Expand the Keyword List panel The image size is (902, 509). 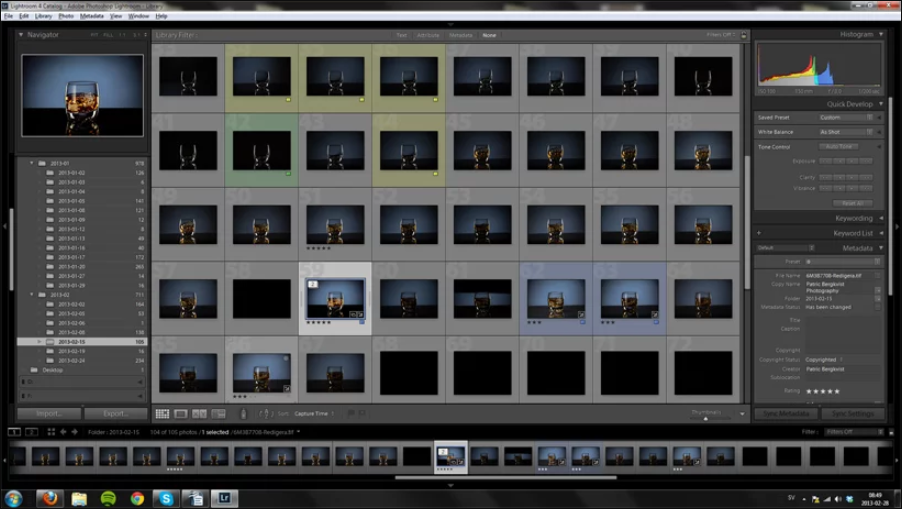881,234
